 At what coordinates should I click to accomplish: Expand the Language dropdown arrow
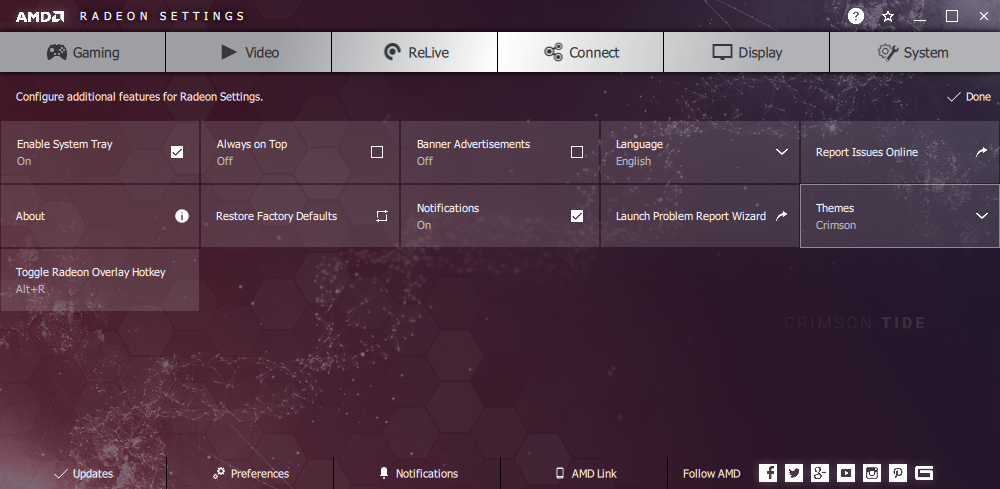click(781, 152)
